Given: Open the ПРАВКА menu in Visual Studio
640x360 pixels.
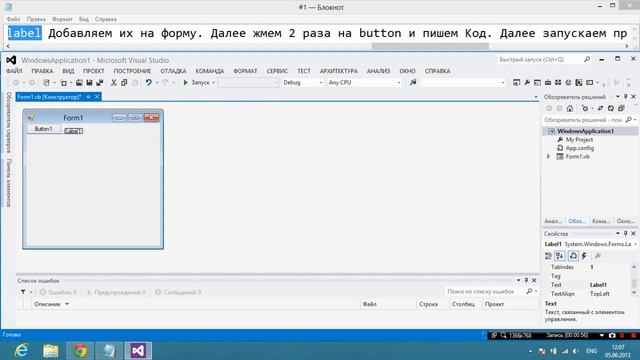Looking at the screenshot, I should coord(42,71).
